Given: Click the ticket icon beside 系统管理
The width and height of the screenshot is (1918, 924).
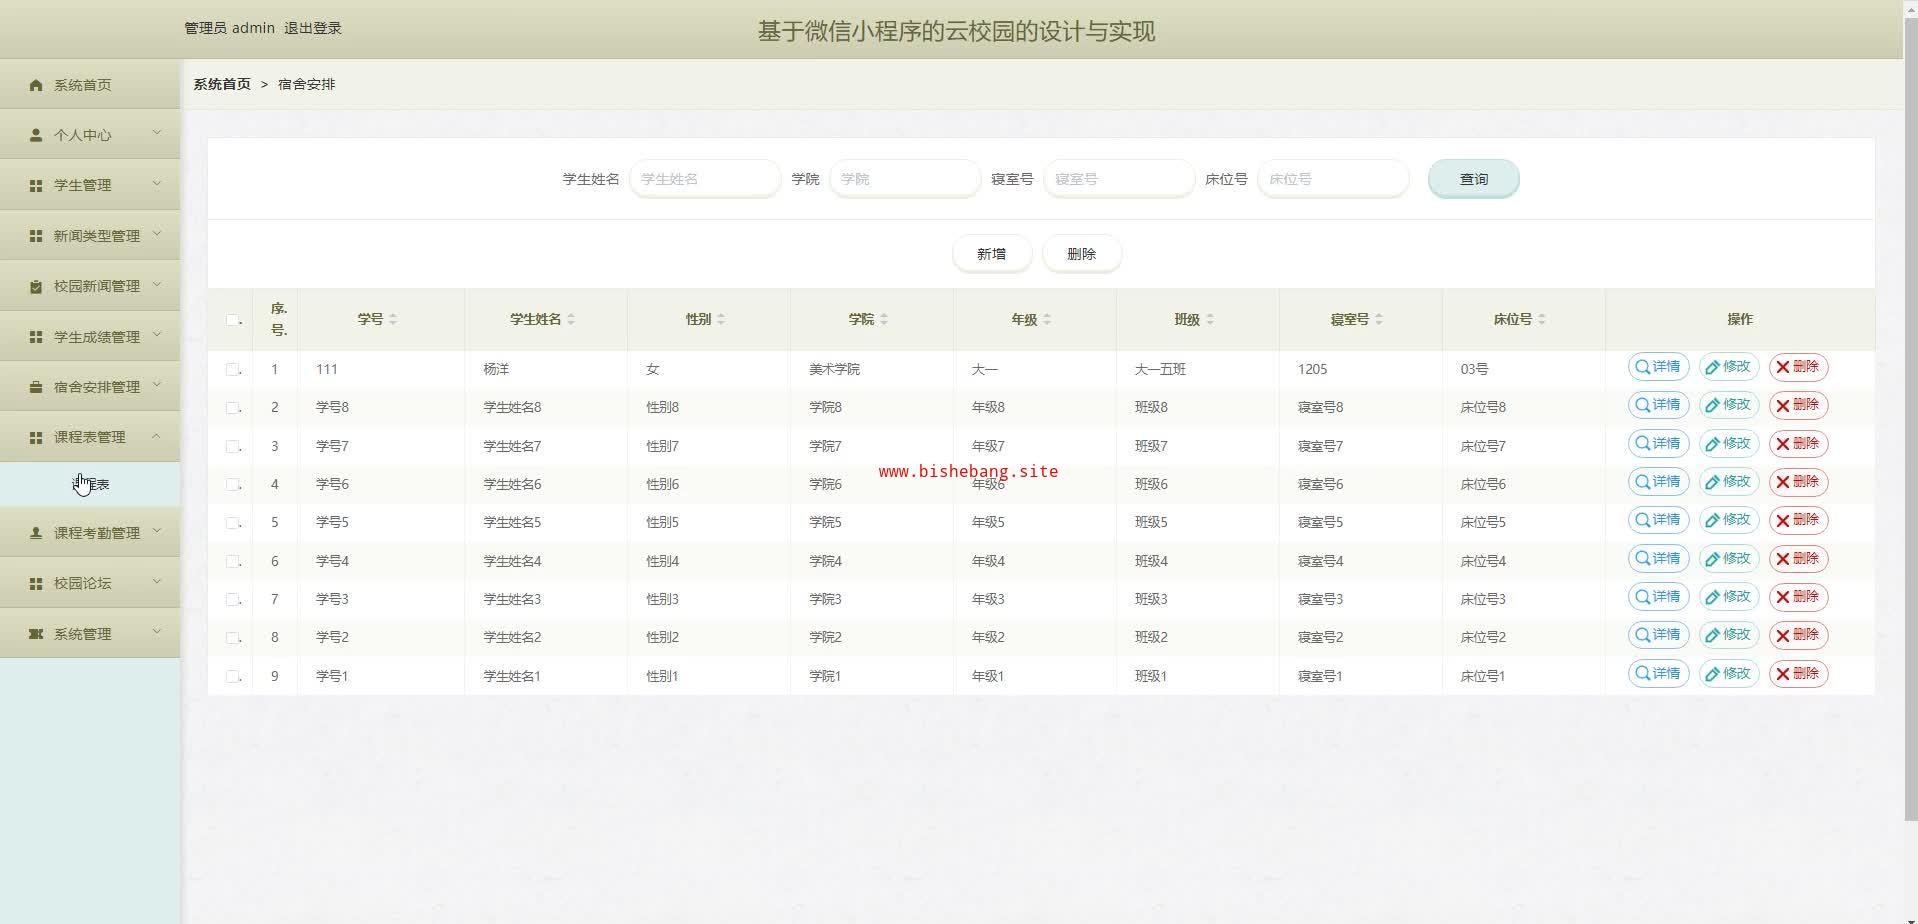Looking at the screenshot, I should coord(36,634).
